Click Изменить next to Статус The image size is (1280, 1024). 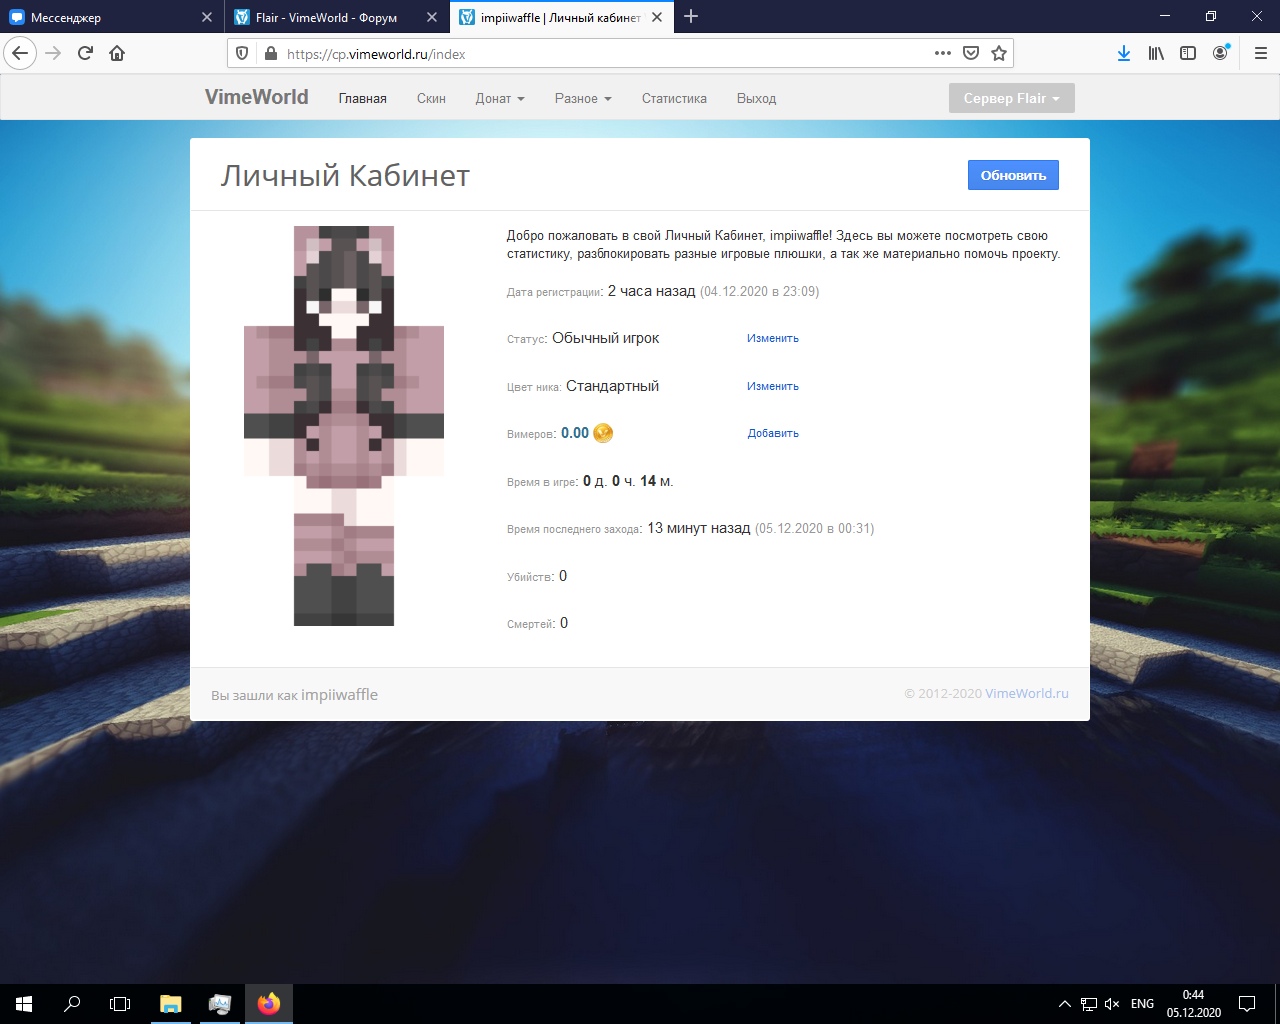pyautogui.click(x=773, y=338)
